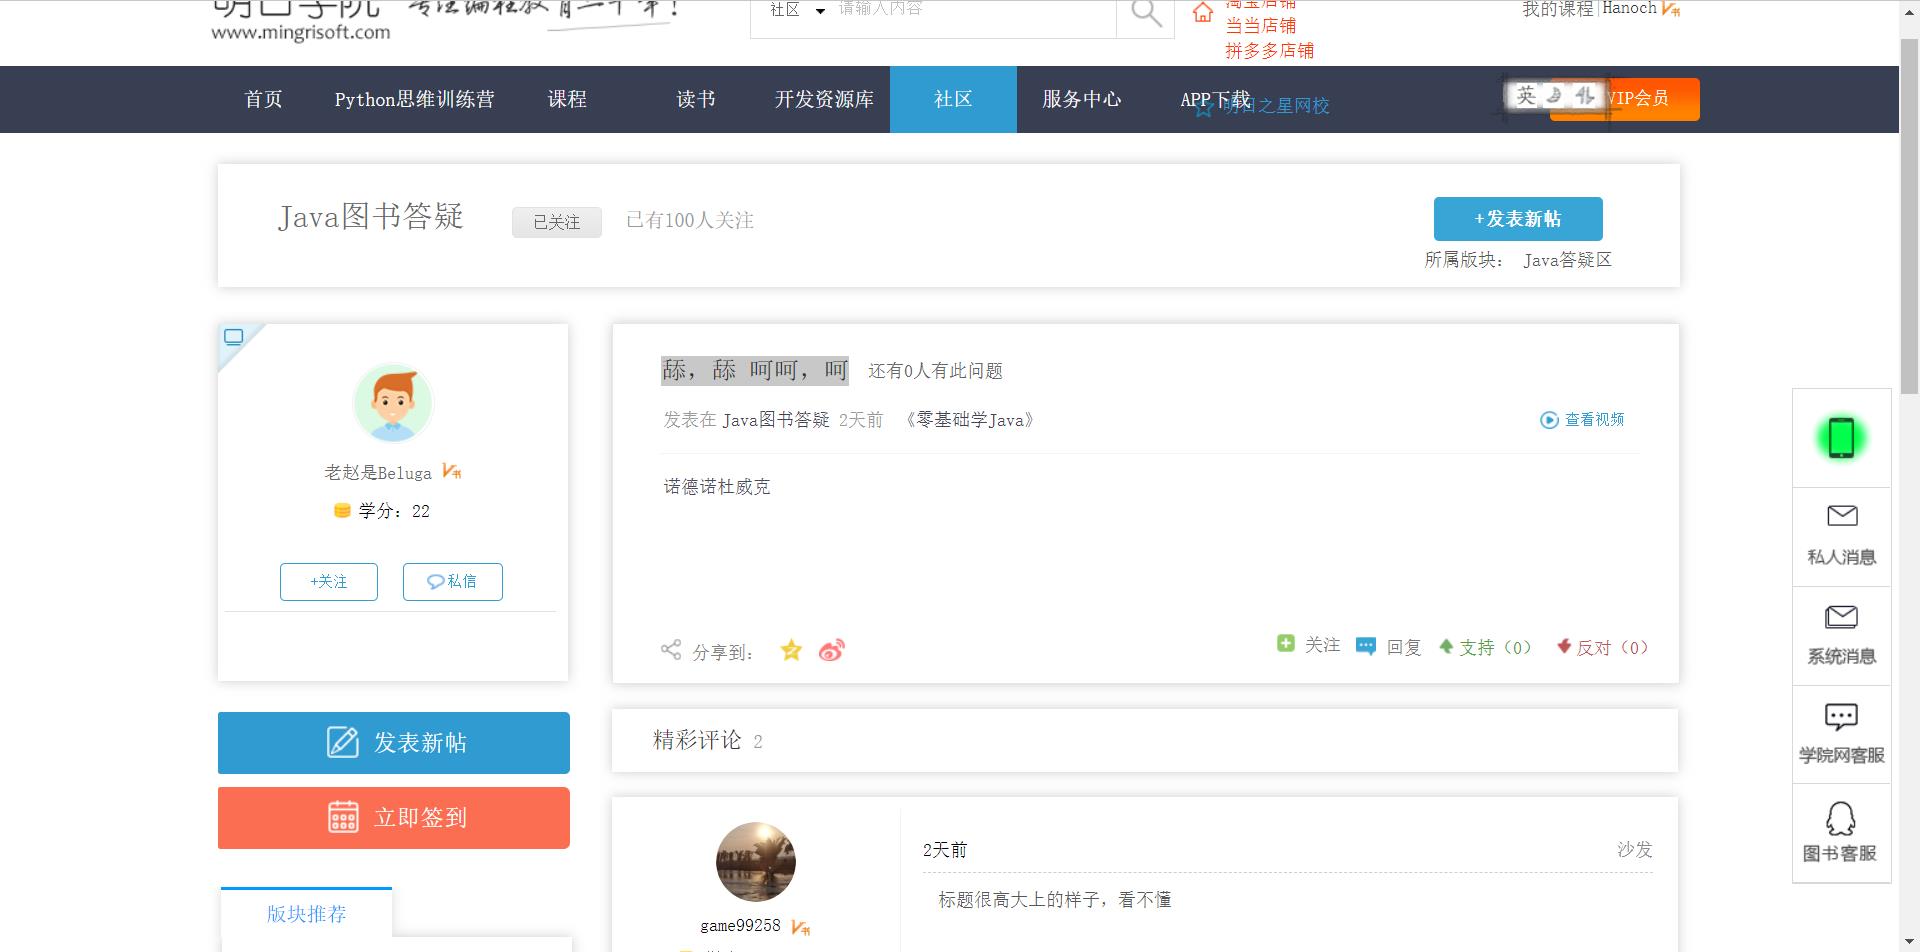Click the blue 回复 speech bubble icon

(x=1365, y=646)
